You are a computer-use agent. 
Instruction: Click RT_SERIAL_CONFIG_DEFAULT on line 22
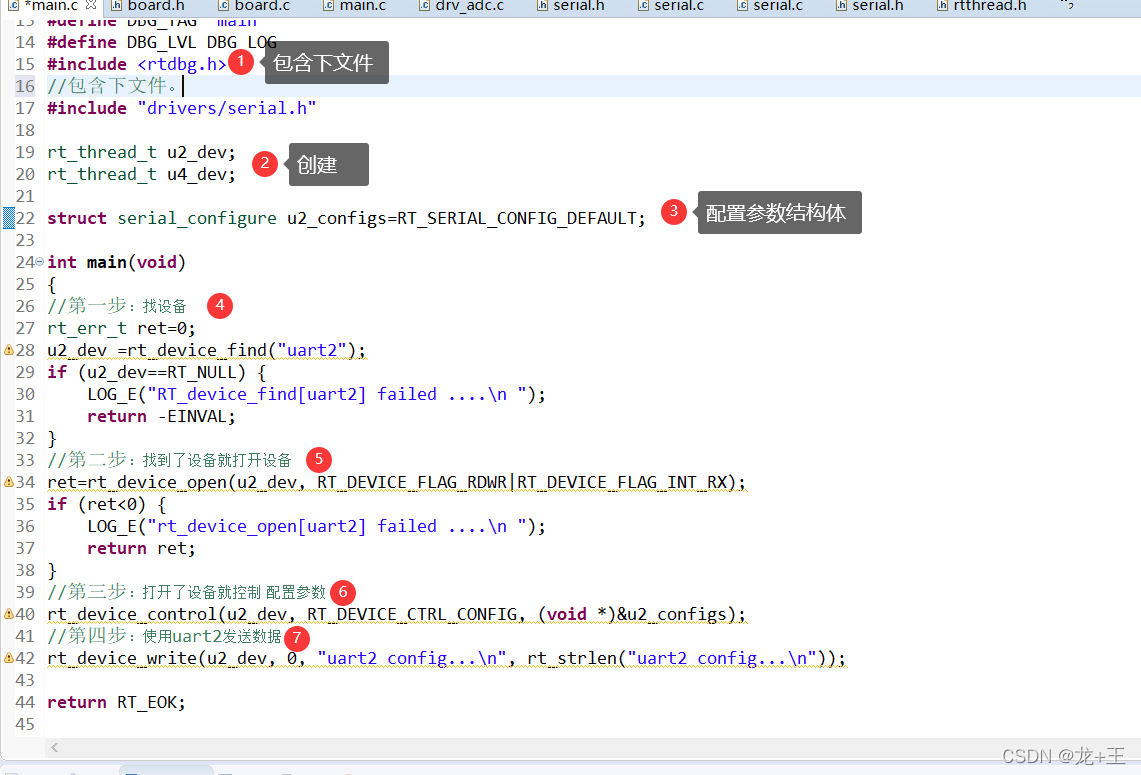pyautogui.click(x=517, y=218)
